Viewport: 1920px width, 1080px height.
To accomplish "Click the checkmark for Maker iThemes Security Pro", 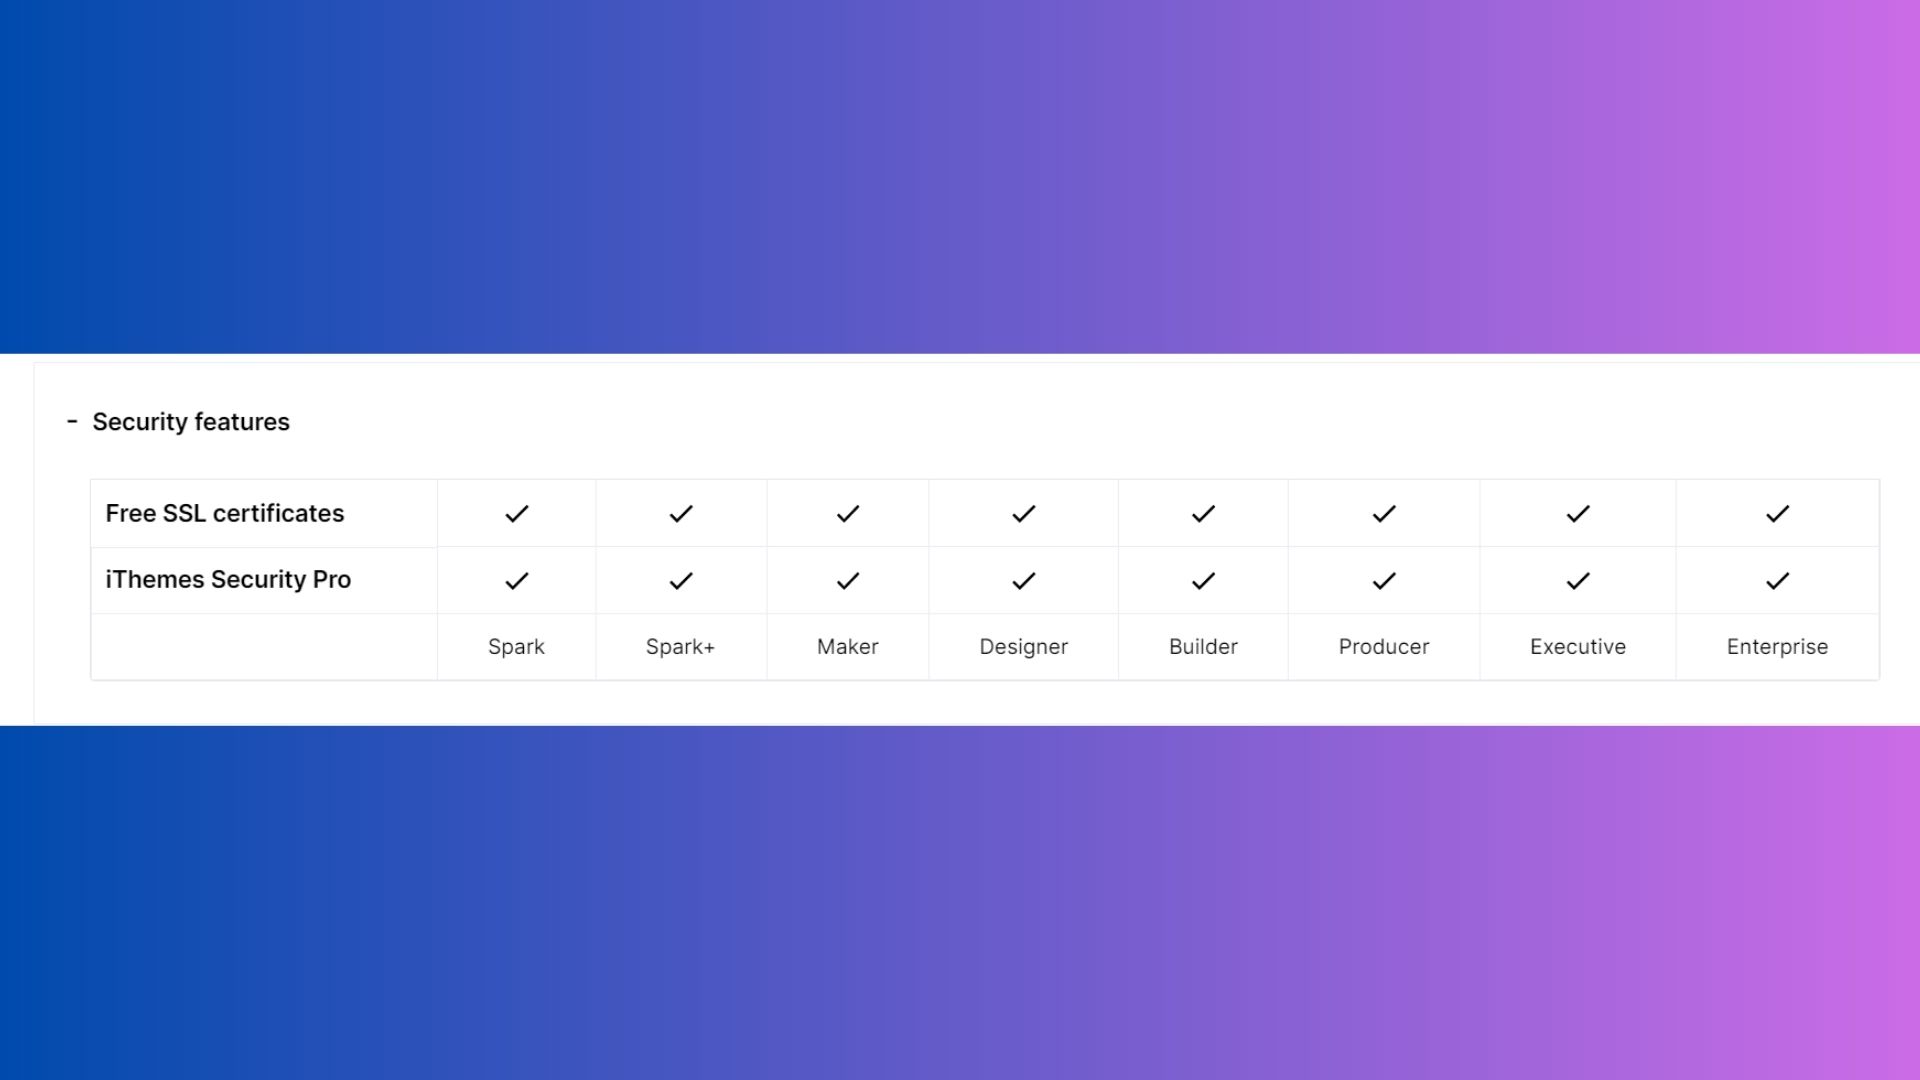I will point(848,580).
